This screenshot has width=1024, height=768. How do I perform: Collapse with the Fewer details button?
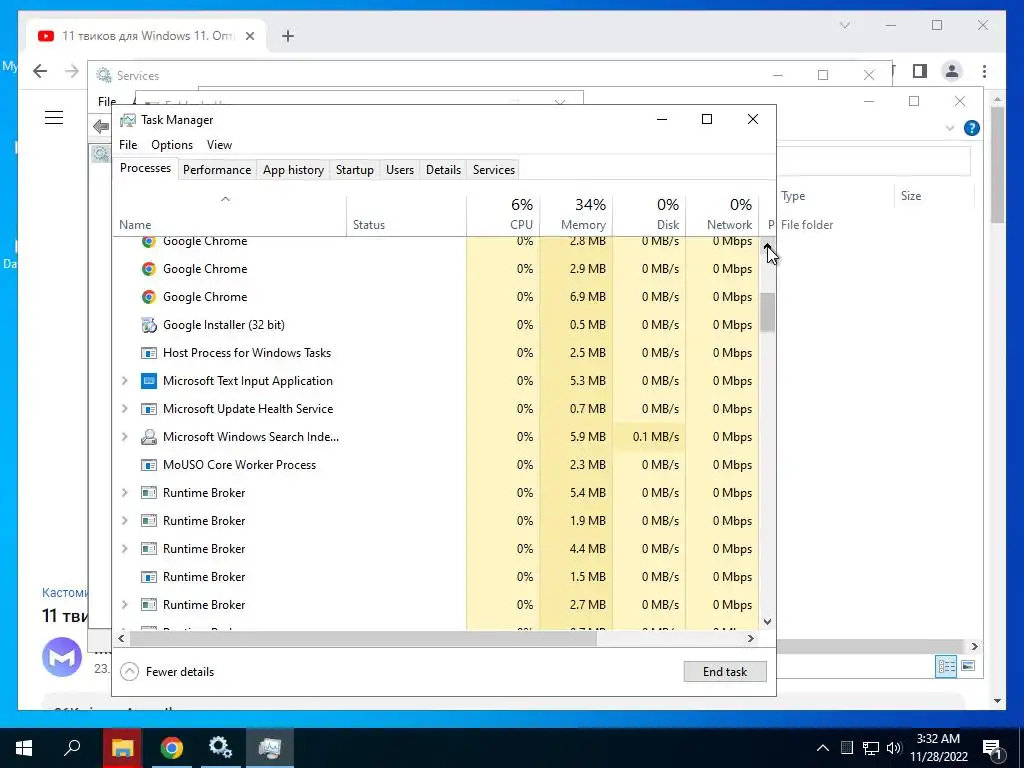(x=167, y=671)
